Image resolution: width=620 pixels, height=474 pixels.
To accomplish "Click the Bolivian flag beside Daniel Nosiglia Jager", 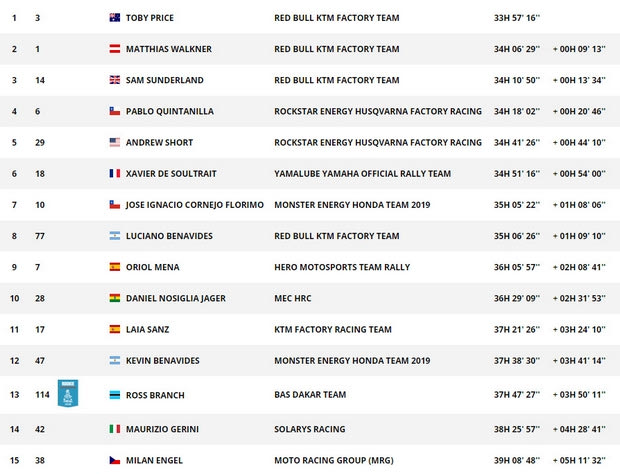I will (x=114, y=298).
